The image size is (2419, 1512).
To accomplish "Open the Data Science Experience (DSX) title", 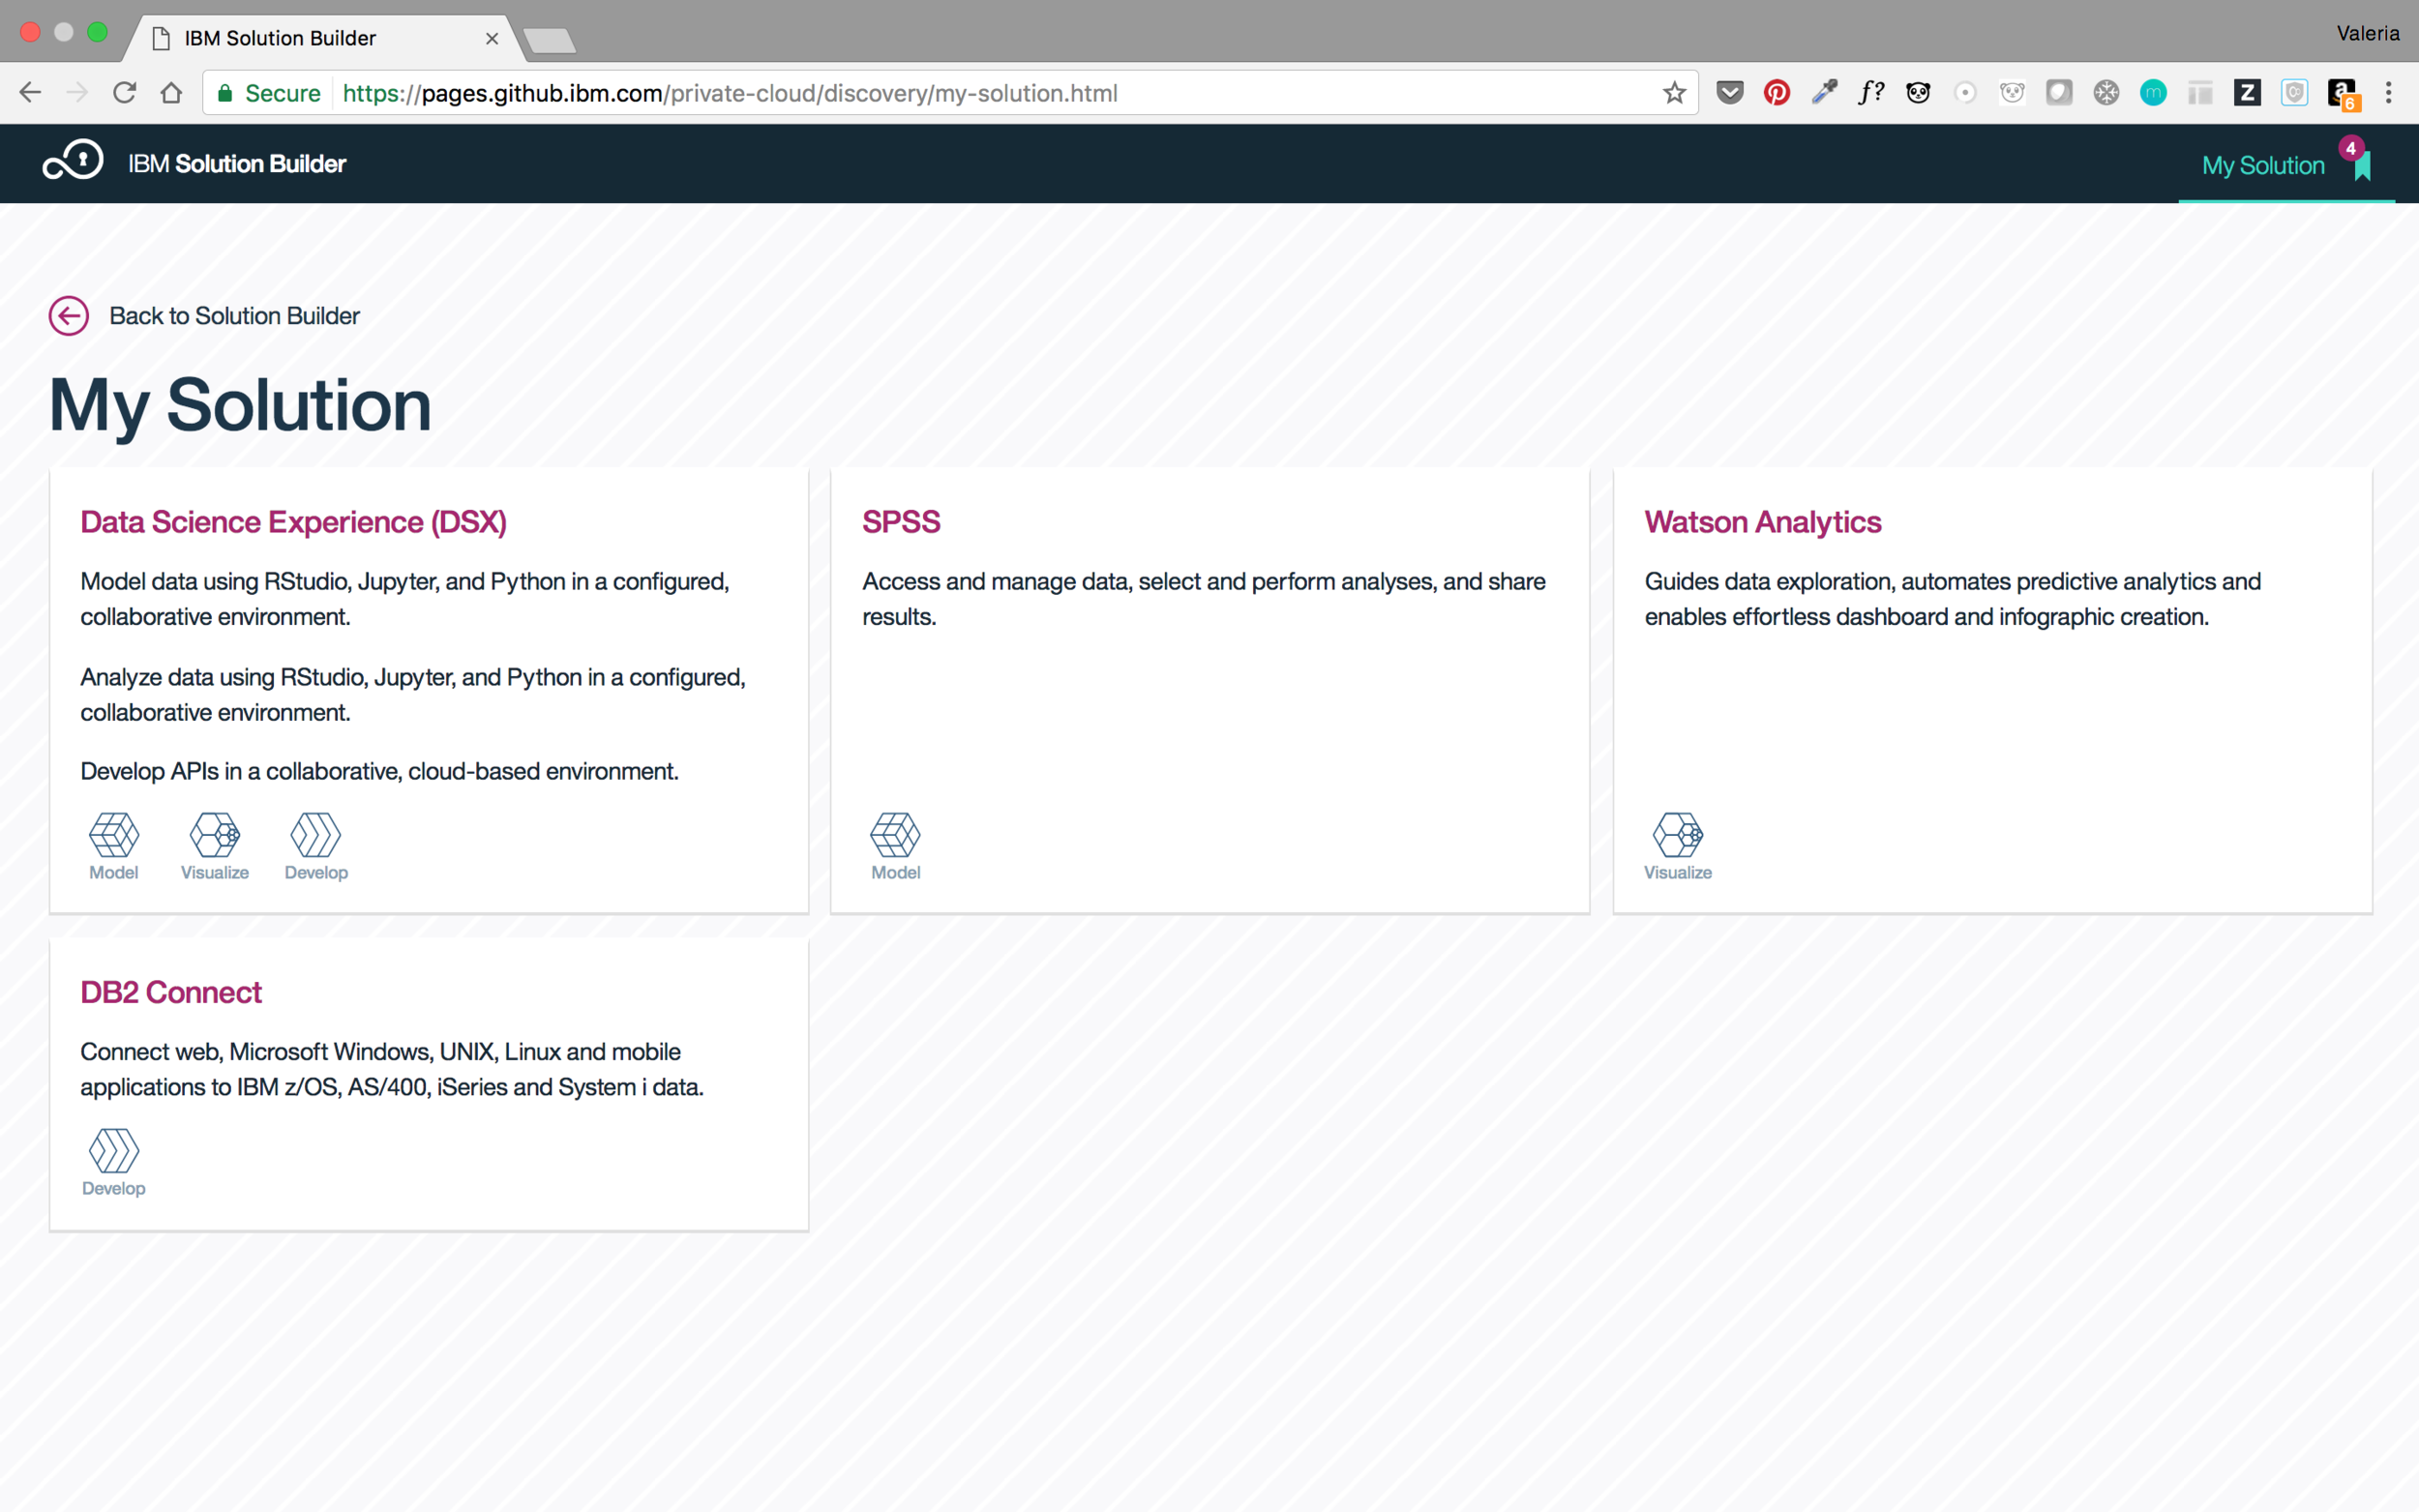I will click(293, 522).
